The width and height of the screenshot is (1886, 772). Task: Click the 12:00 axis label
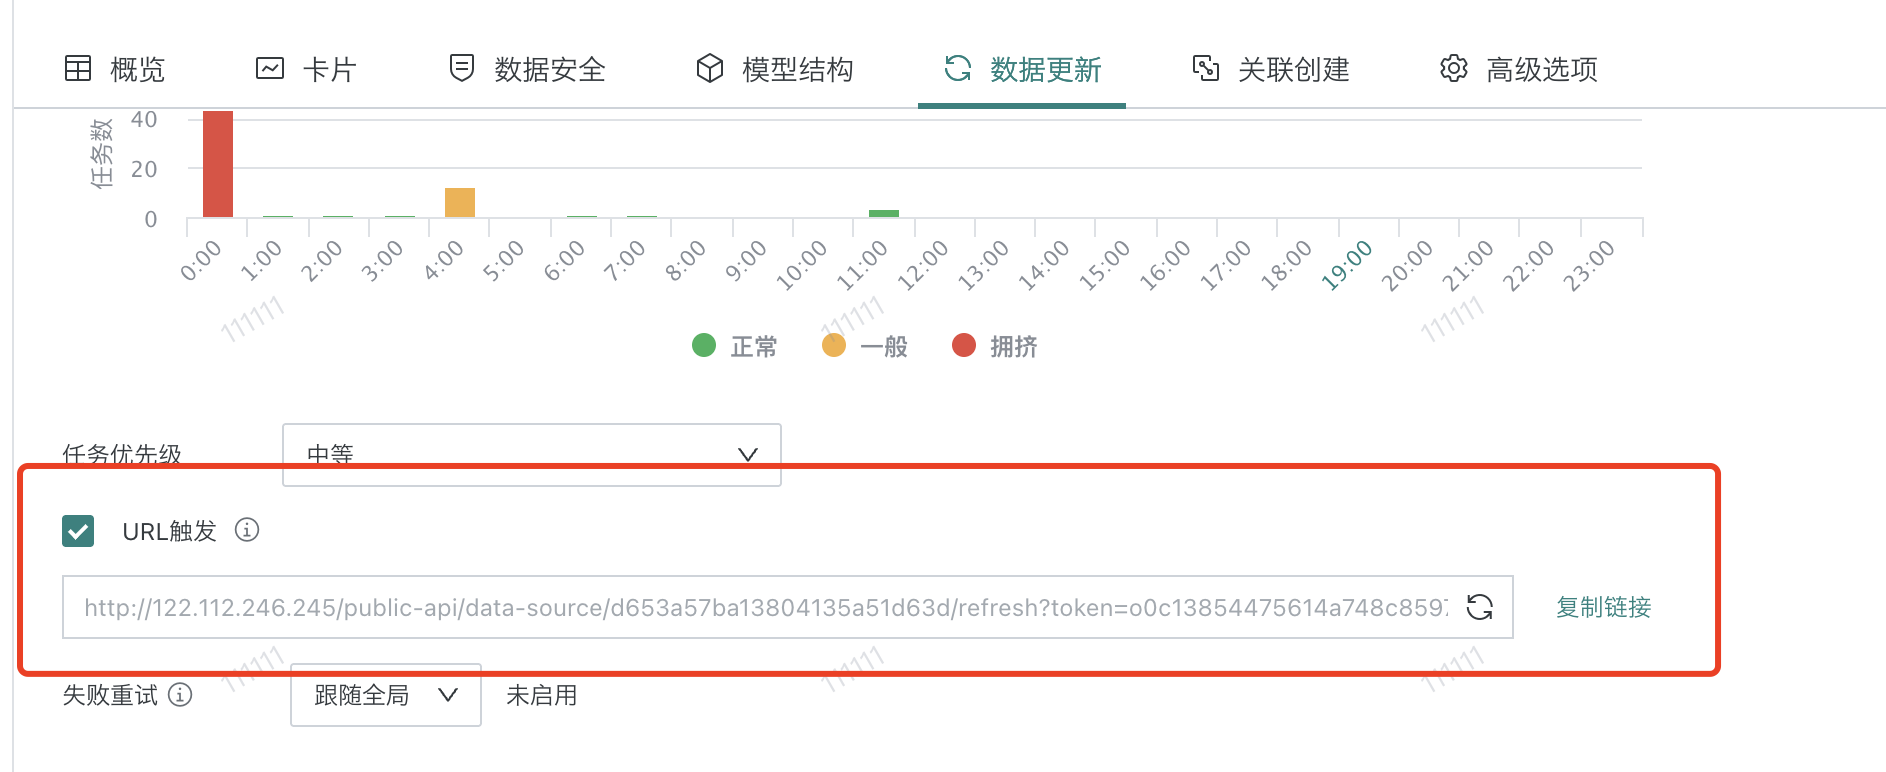(x=922, y=265)
